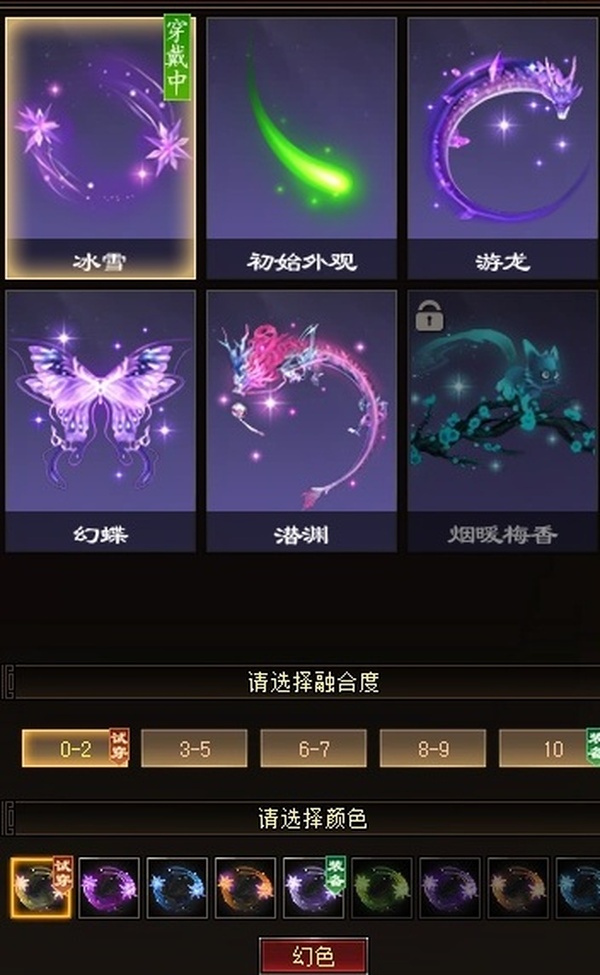Select the 游龙 dragon appearance
Screen dimensions: 600x975
(502, 148)
